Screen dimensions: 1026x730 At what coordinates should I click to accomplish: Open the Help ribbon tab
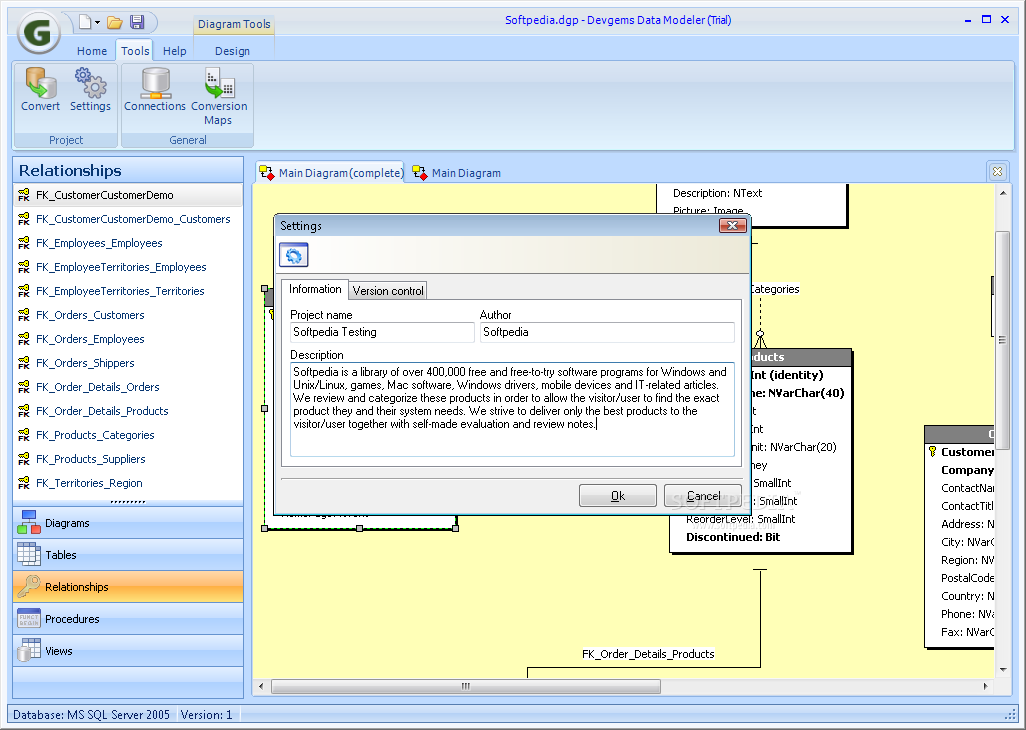[175, 50]
